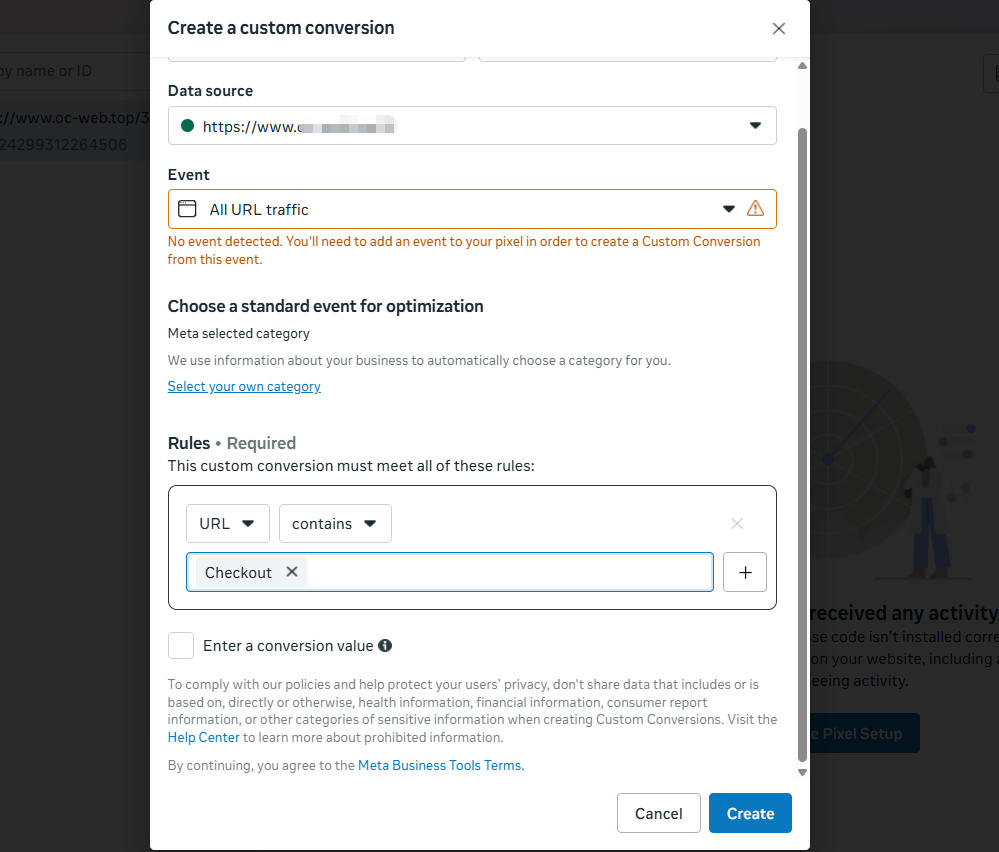Click the green status dot in Data source
This screenshot has width=999, height=852.
click(x=187, y=126)
